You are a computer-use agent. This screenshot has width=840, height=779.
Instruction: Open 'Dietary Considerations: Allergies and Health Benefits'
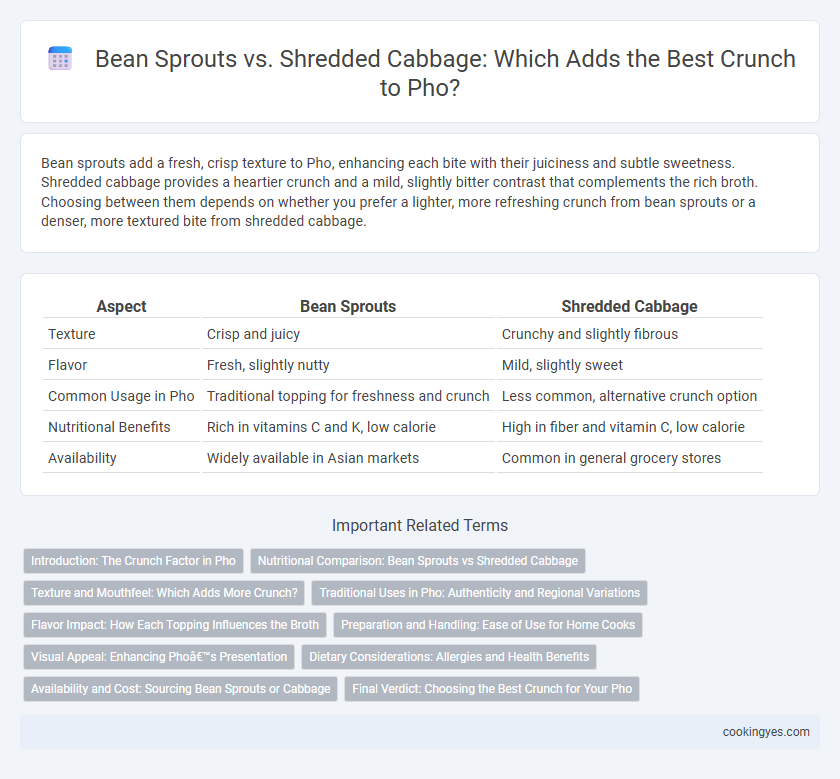click(449, 657)
